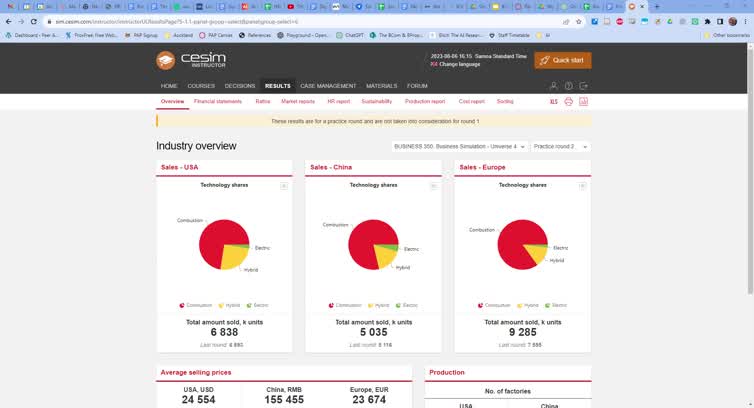Click the logout icon in header

(584, 86)
